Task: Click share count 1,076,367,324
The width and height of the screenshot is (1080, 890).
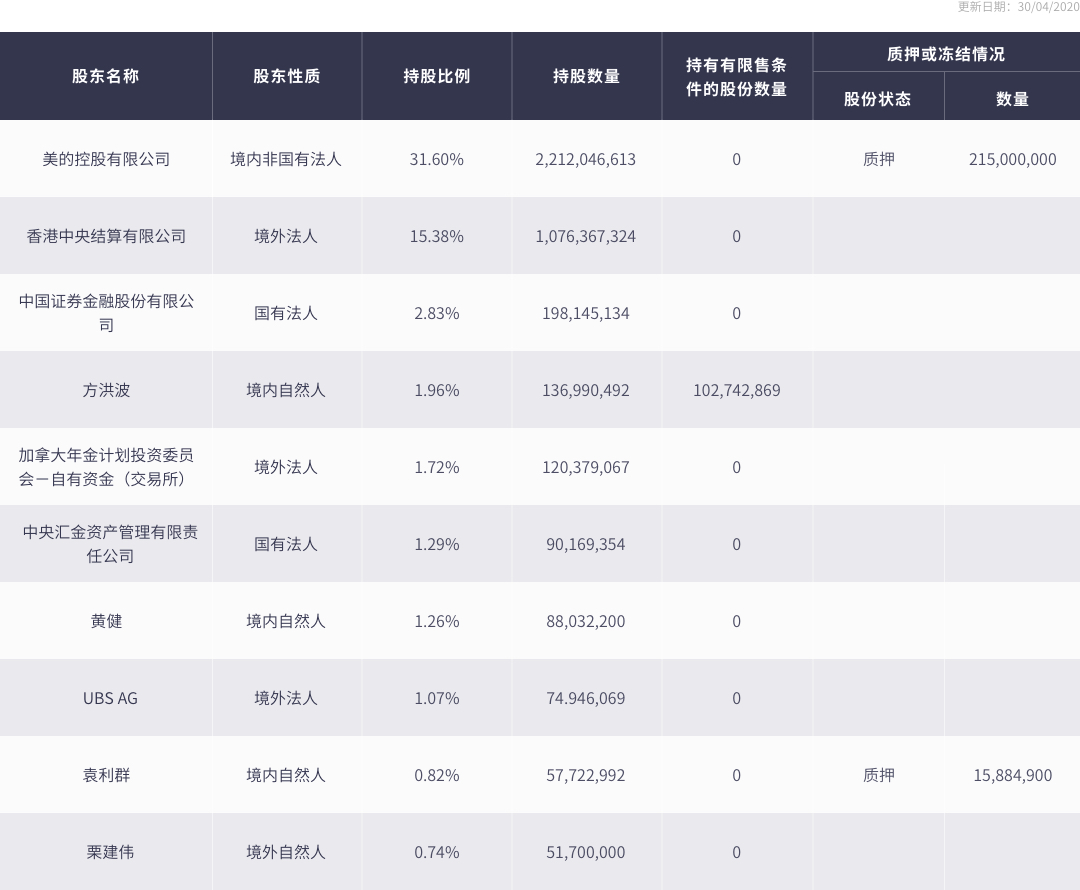Action: (x=585, y=237)
